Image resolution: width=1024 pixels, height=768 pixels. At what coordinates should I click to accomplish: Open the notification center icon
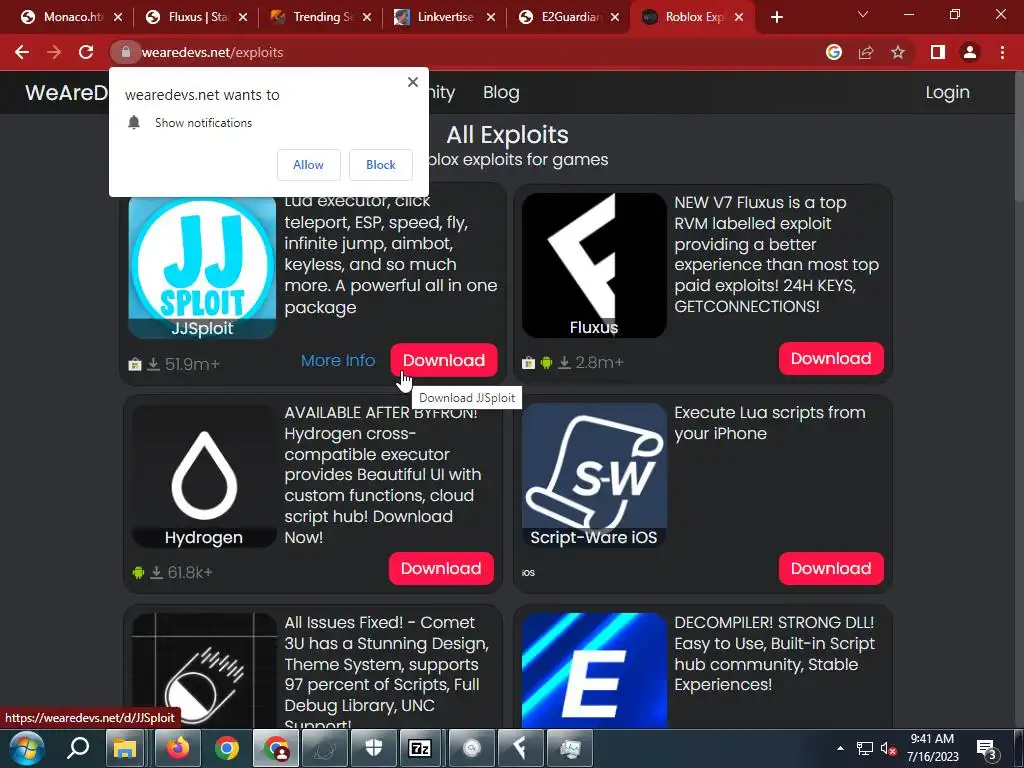click(987, 749)
